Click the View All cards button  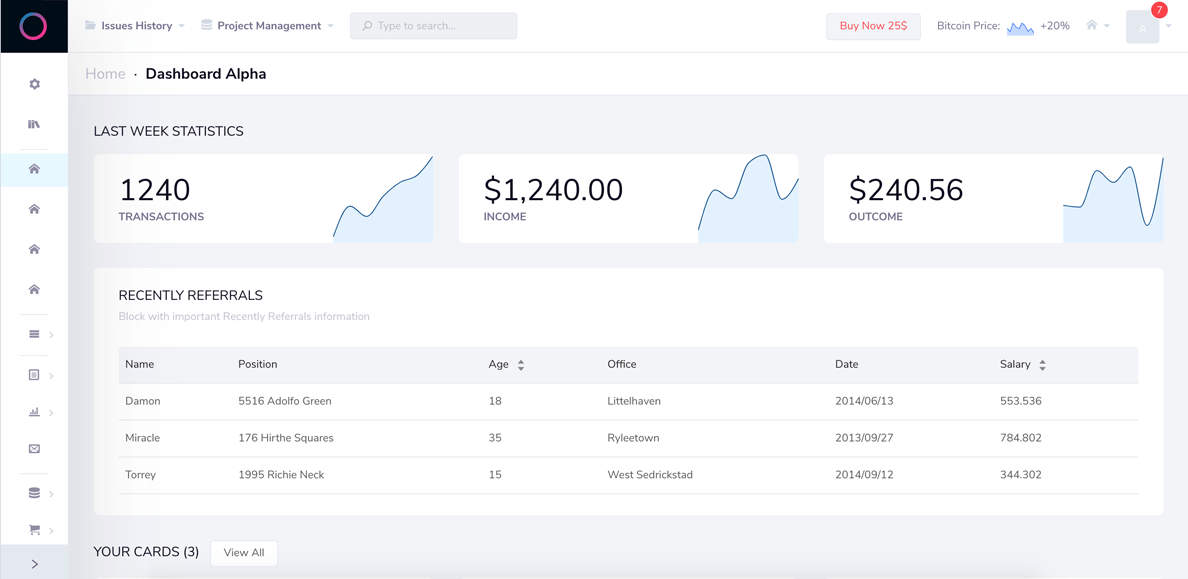[x=244, y=552]
